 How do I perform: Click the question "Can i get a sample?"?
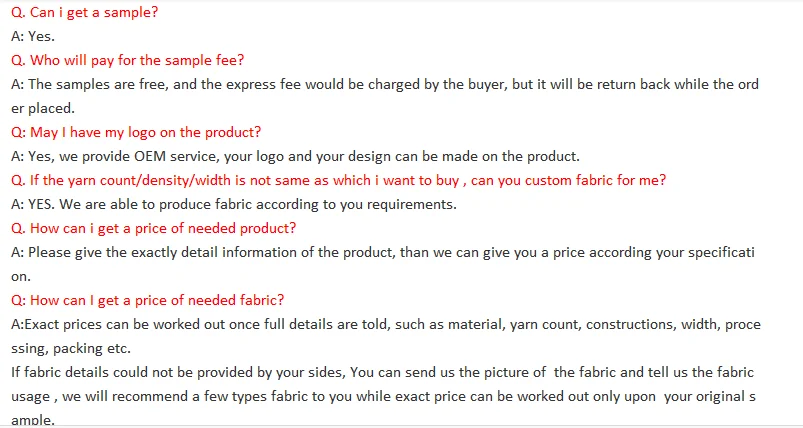tap(84, 13)
